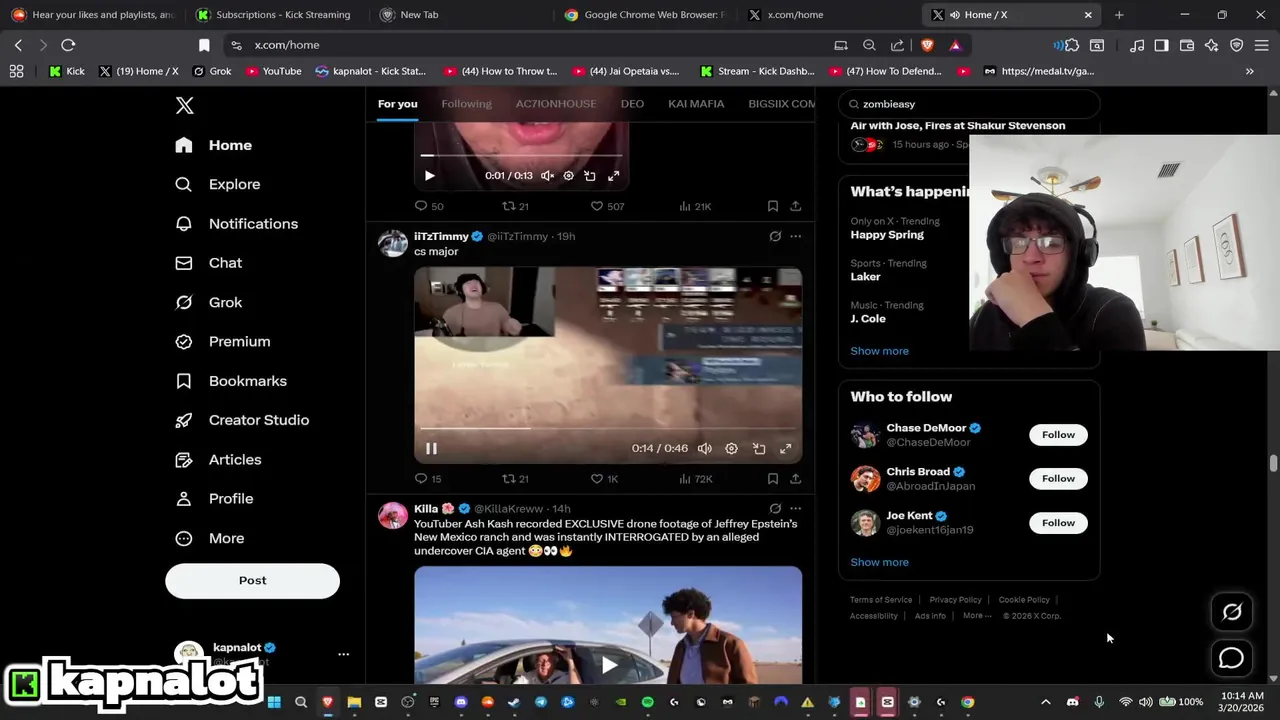
Task: Share the iiTzTimmy cs major post
Action: pyautogui.click(x=795, y=479)
